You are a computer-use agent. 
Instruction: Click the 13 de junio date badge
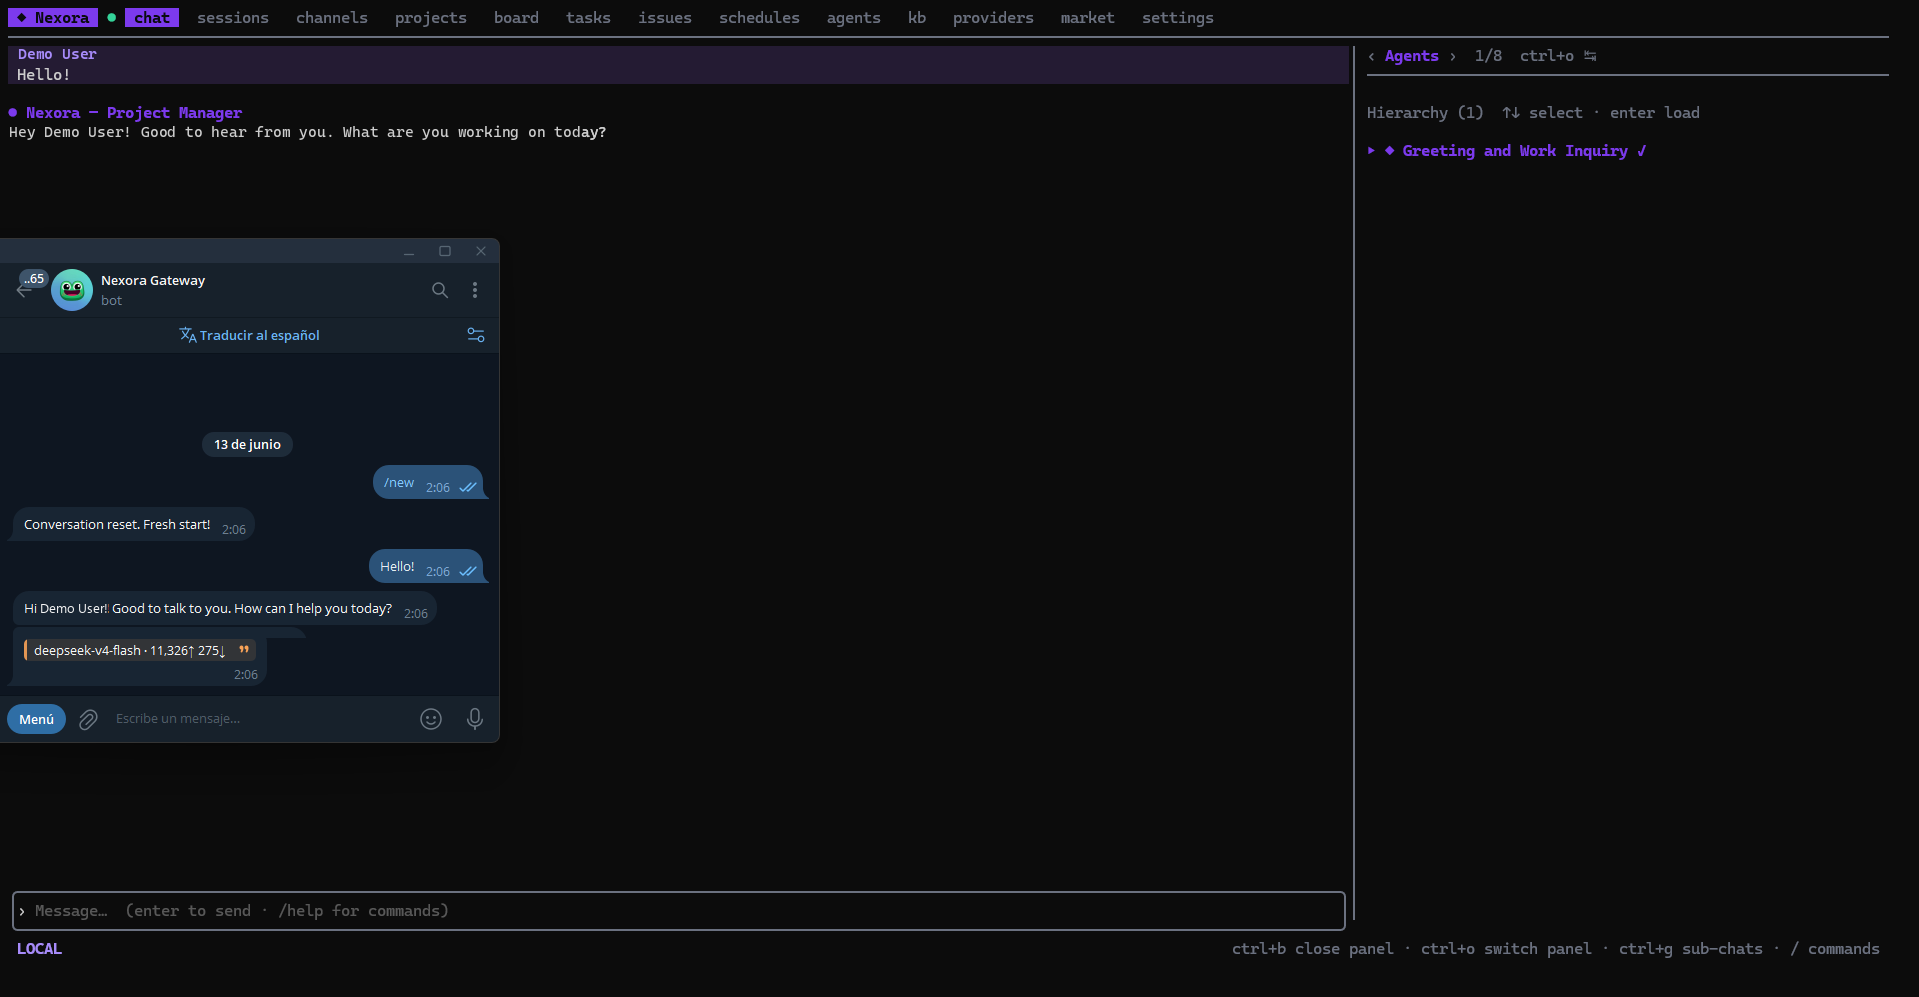247,445
